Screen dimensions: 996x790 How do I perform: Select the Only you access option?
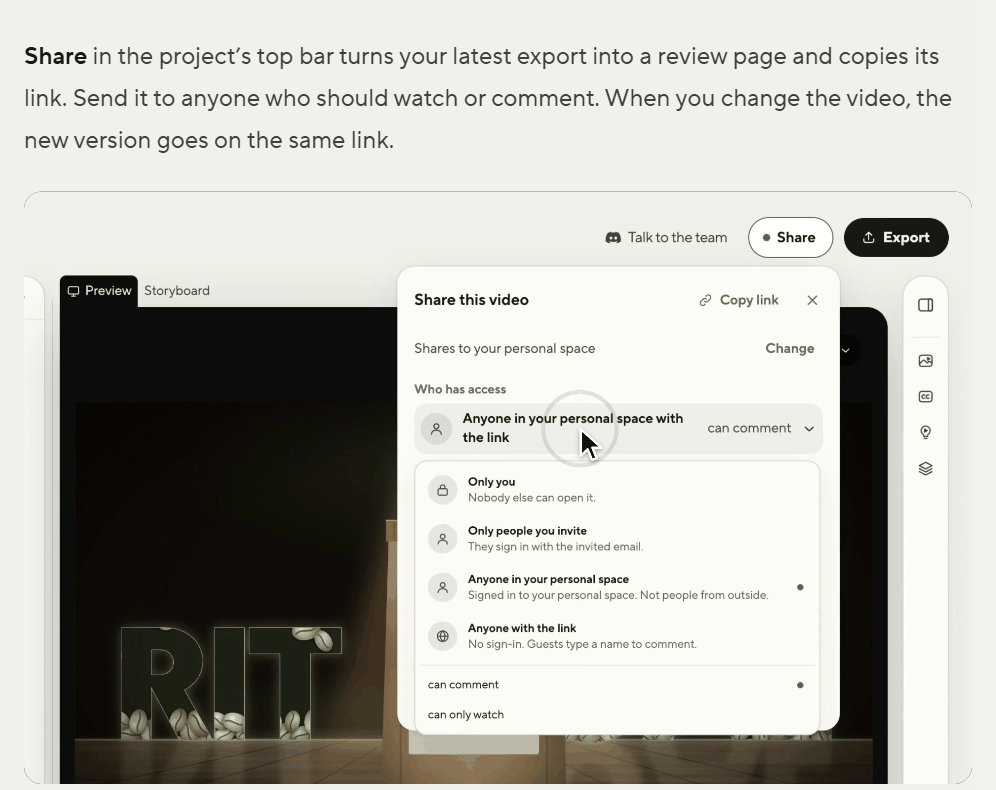617,490
